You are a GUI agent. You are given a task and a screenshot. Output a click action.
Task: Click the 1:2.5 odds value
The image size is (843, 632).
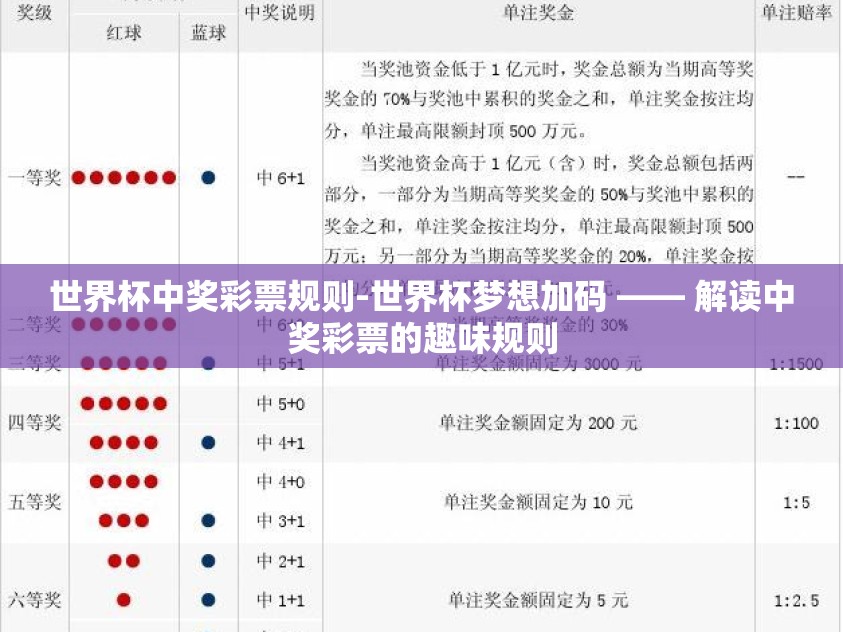[796, 600]
